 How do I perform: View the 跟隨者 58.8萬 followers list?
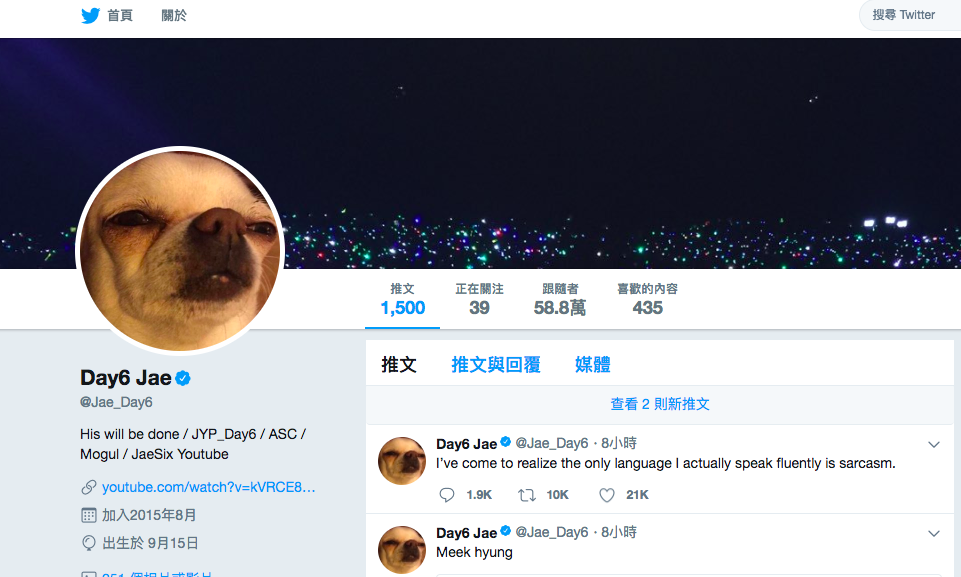[x=560, y=299]
